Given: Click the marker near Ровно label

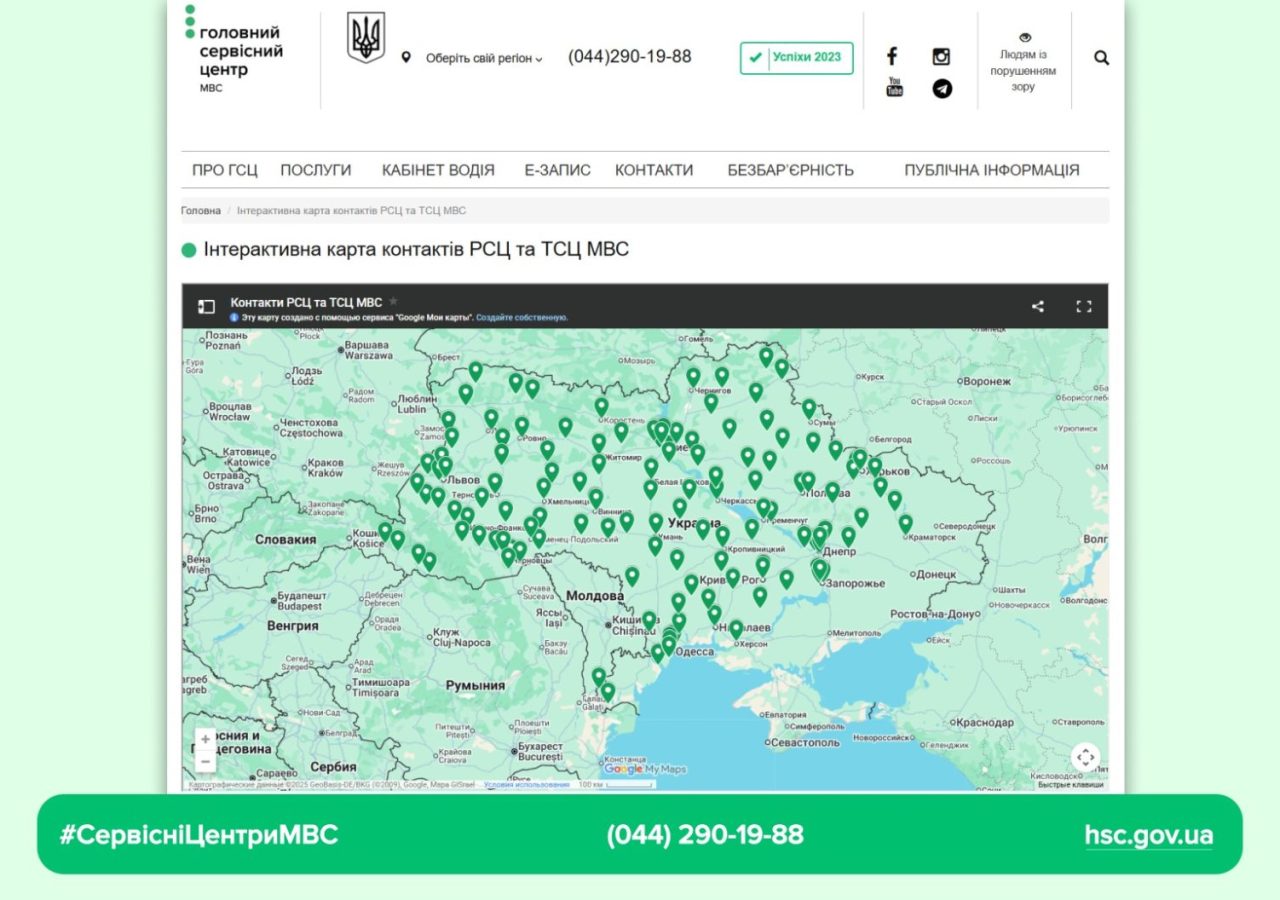Looking at the screenshot, I should point(521,426).
